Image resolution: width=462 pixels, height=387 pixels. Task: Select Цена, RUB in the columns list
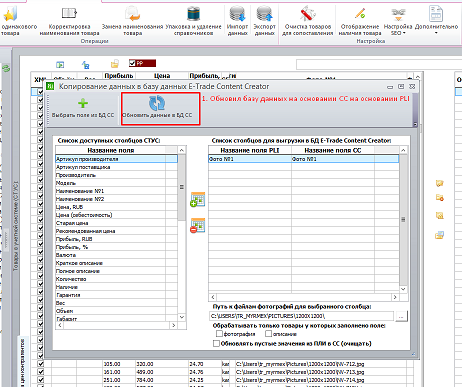click(116, 207)
